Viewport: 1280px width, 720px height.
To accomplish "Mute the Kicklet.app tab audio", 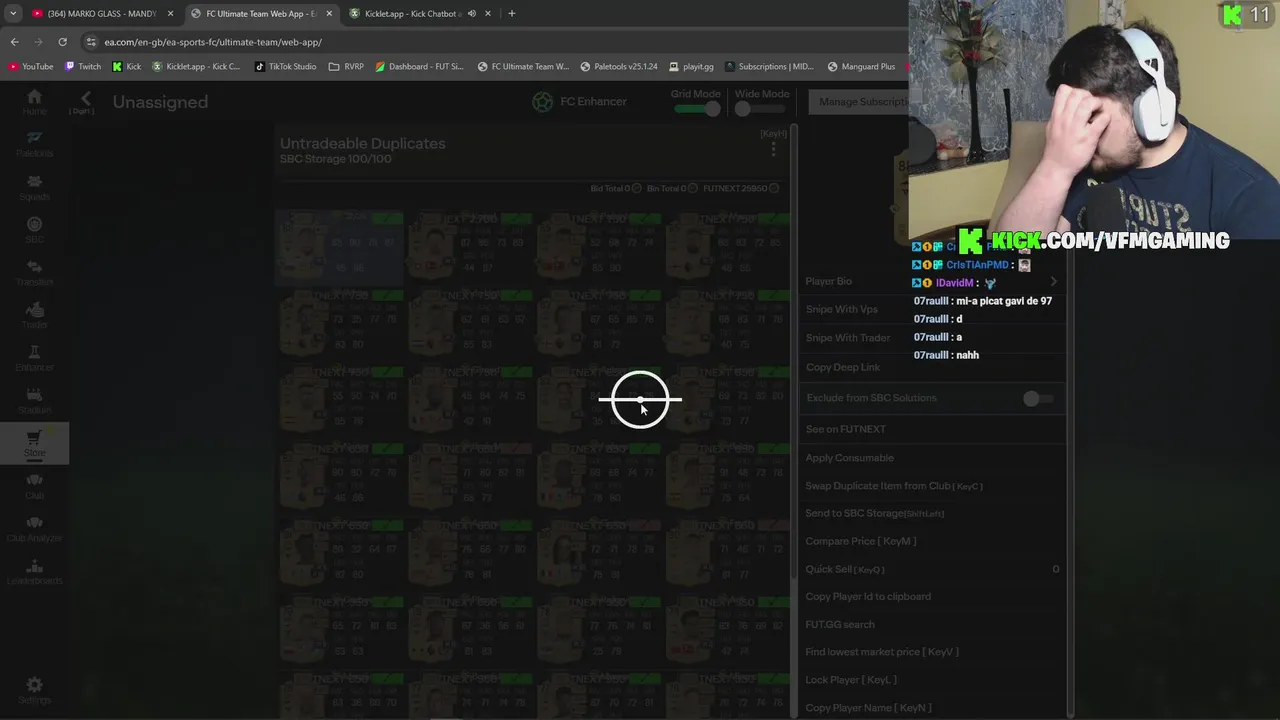I will tap(471, 14).
